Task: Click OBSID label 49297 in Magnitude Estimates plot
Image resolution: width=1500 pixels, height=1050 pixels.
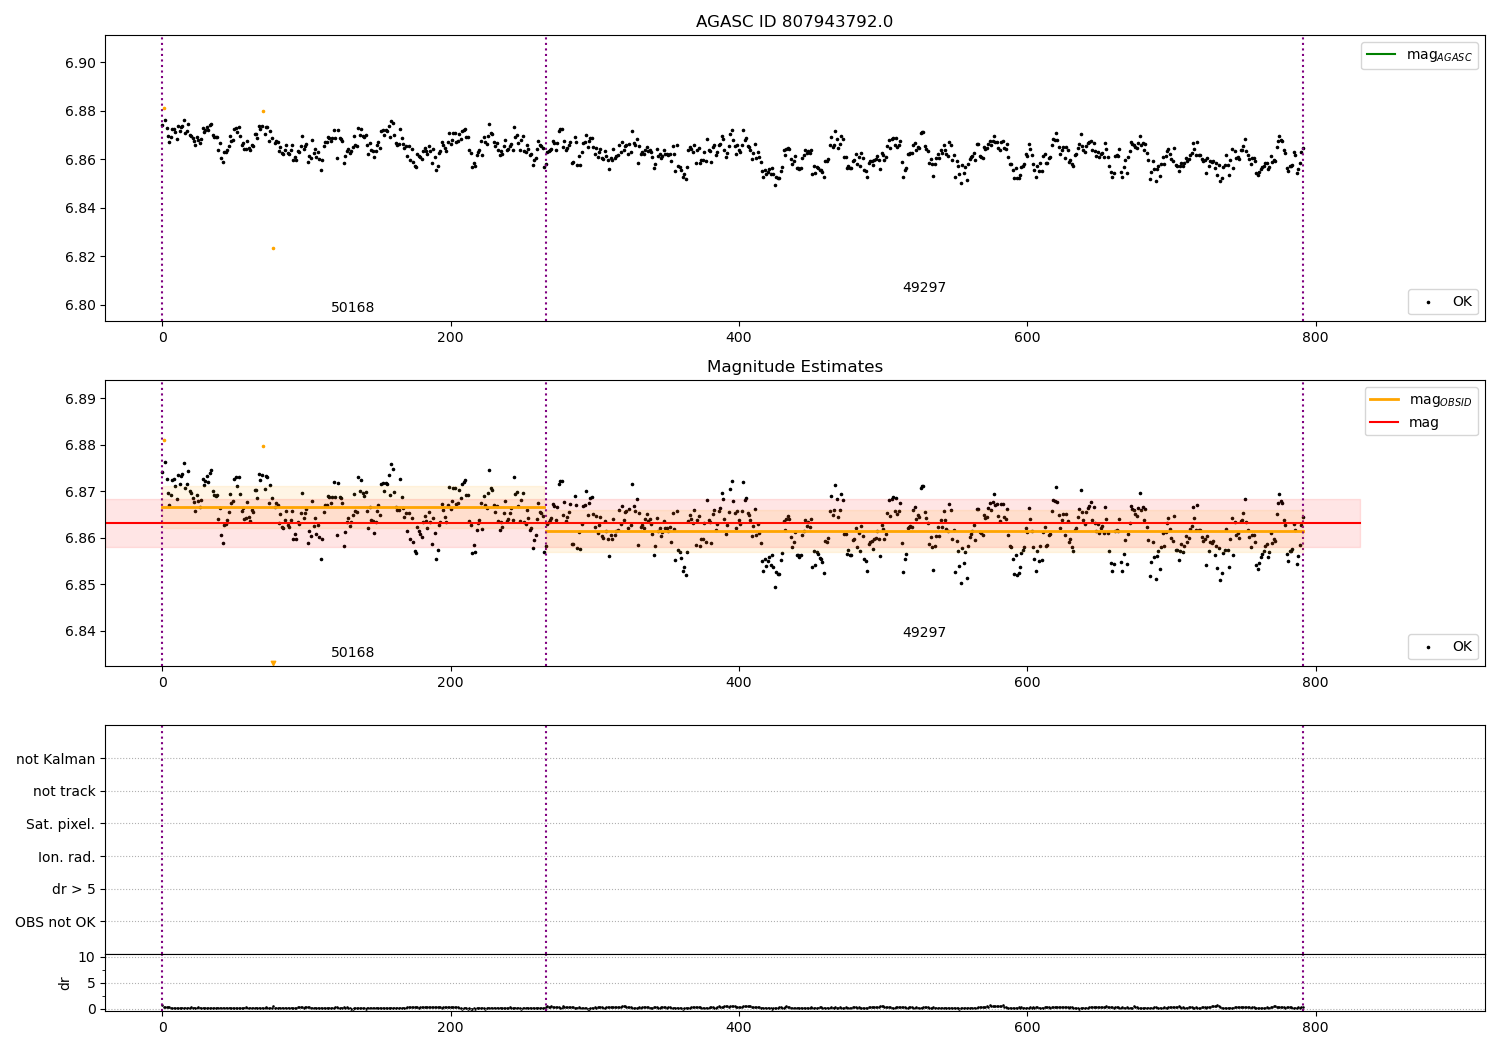Action: 924,632
